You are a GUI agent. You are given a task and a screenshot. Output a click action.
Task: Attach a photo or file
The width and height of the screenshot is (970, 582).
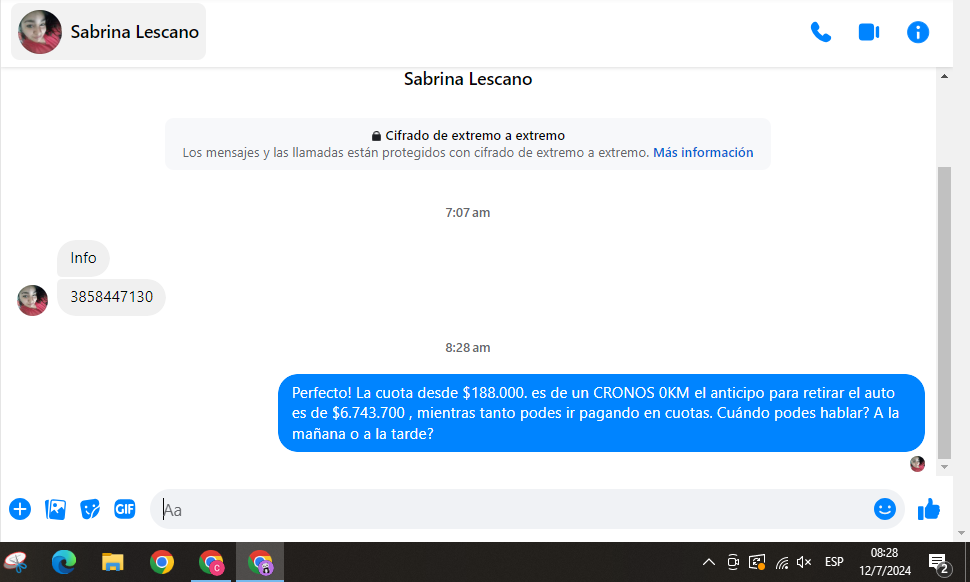click(x=55, y=509)
